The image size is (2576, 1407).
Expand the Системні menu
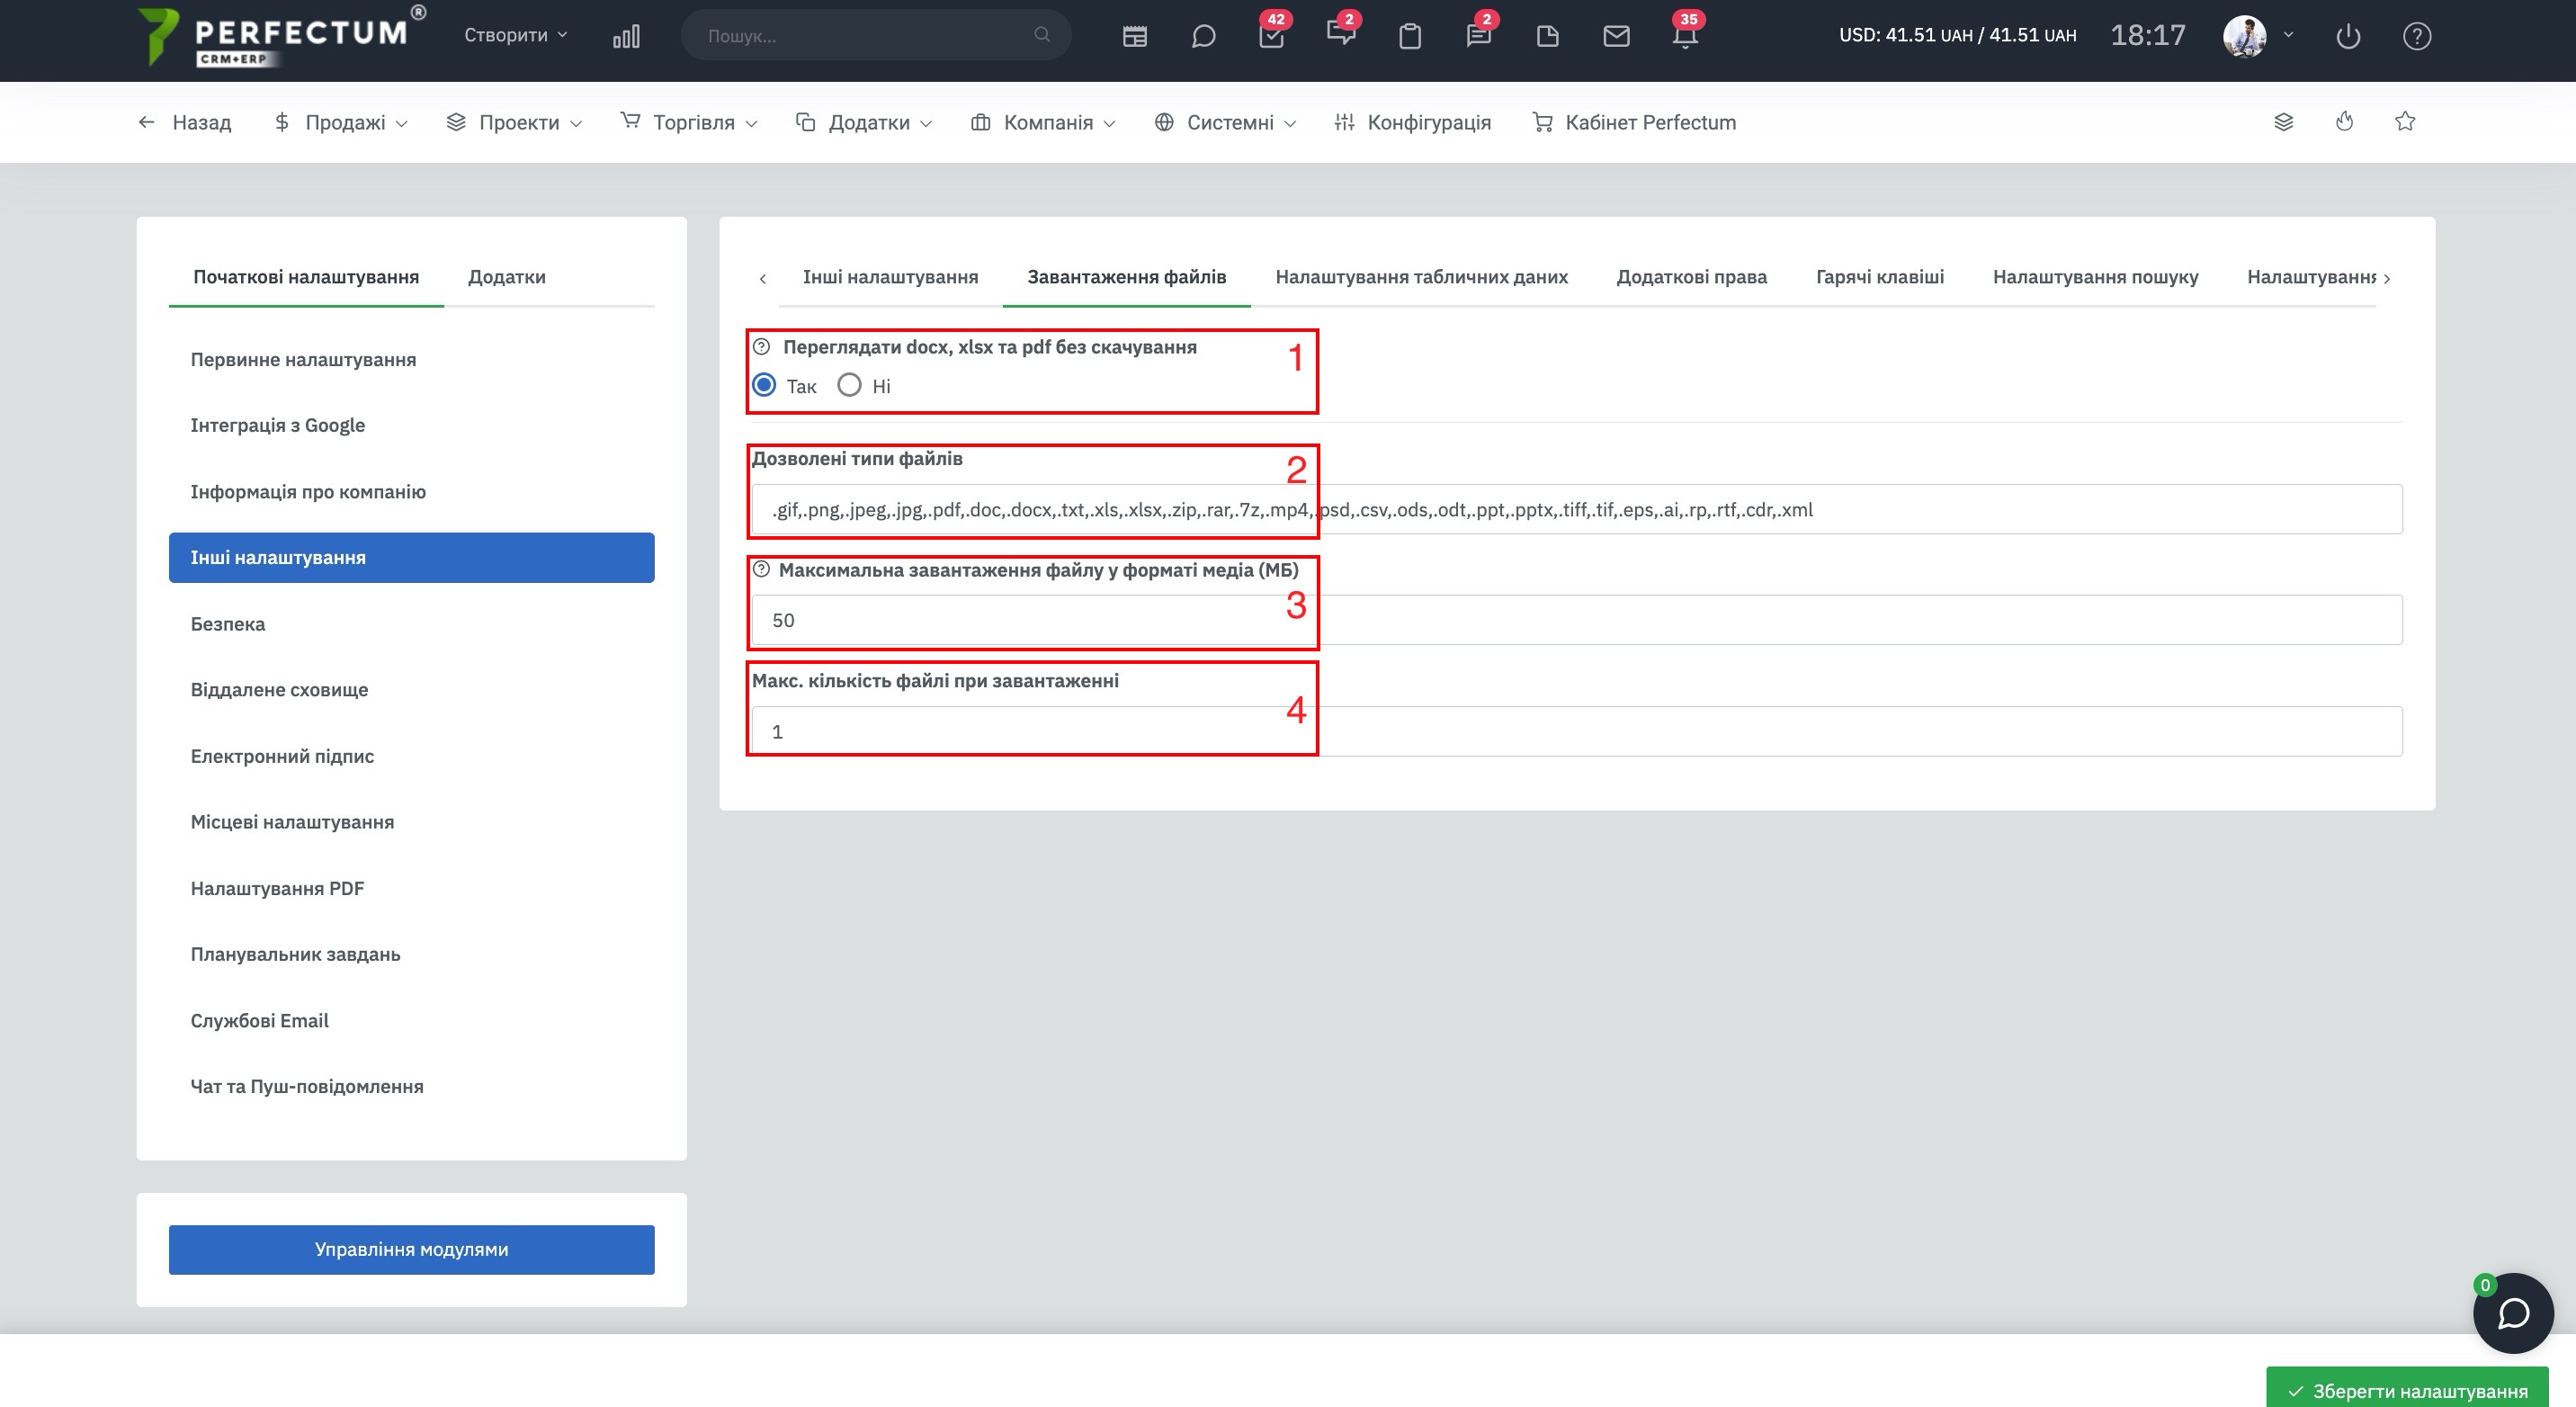(1225, 122)
